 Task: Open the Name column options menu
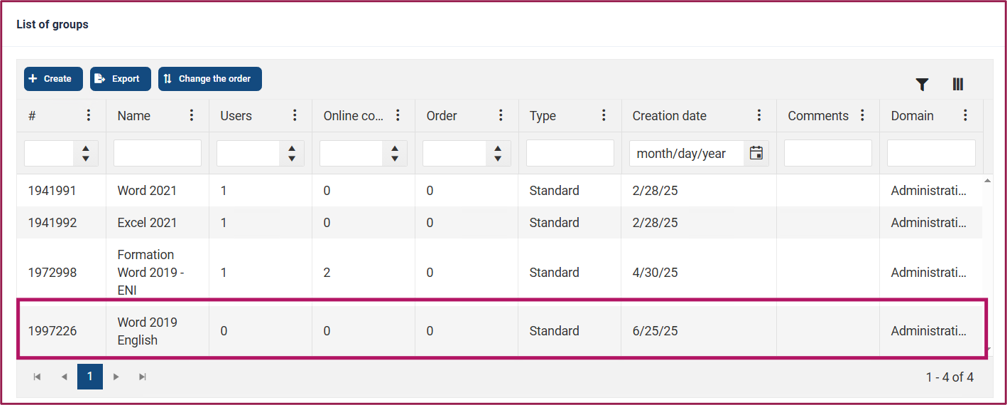(191, 116)
